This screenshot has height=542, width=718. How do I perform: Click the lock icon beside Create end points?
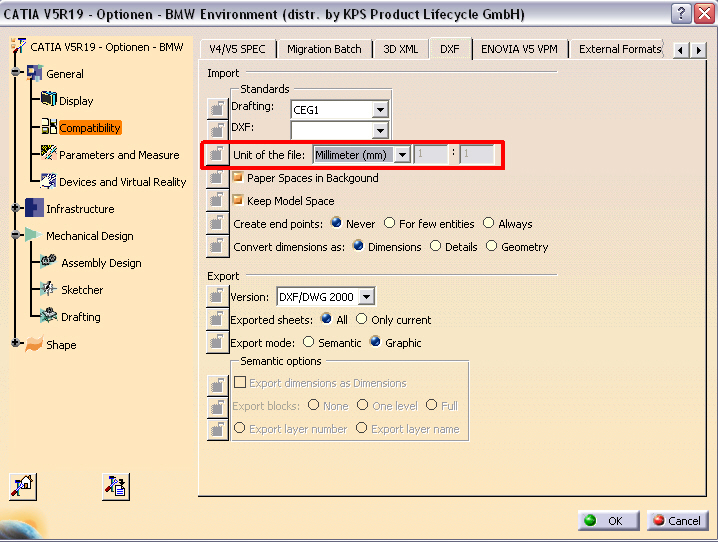(217, 223)
